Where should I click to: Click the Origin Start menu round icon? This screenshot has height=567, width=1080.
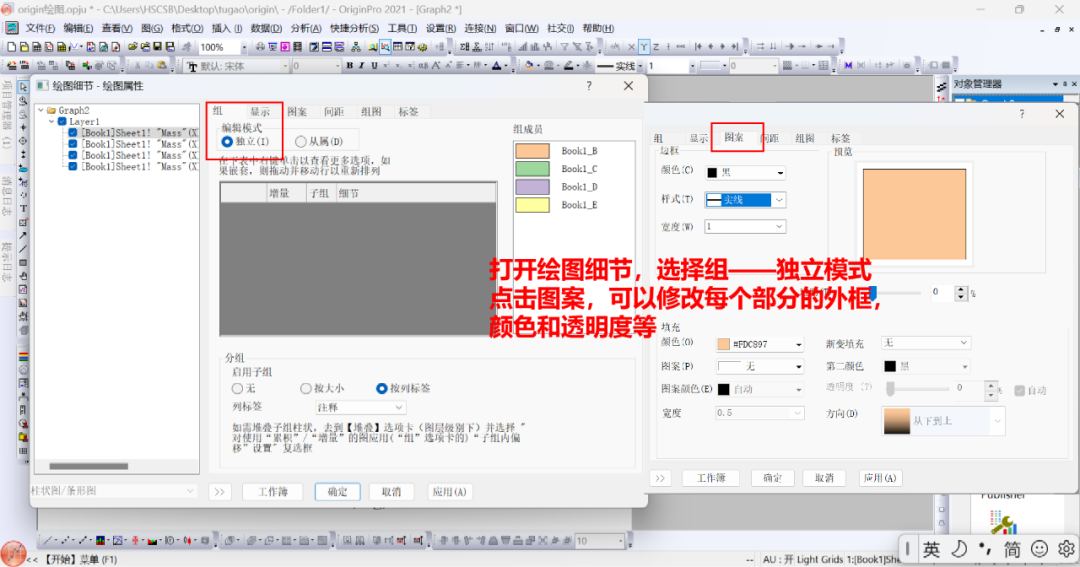point(12,553)
